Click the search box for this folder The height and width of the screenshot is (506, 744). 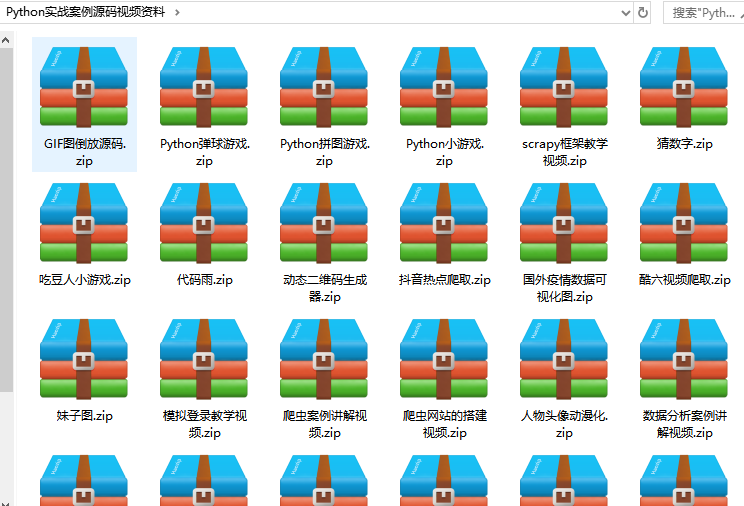pyautogui.click(x=704, y=13)
